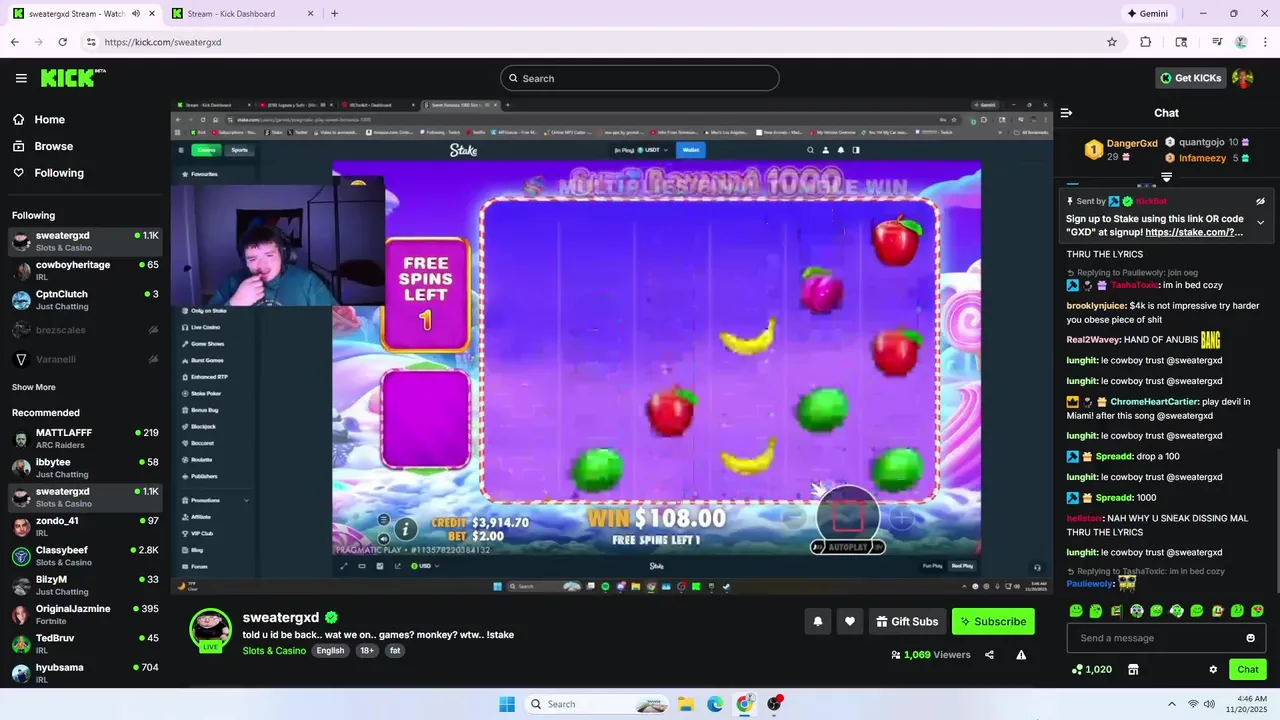
Task: Hide the pinned KickBot message
Action: click(1260, 201)
